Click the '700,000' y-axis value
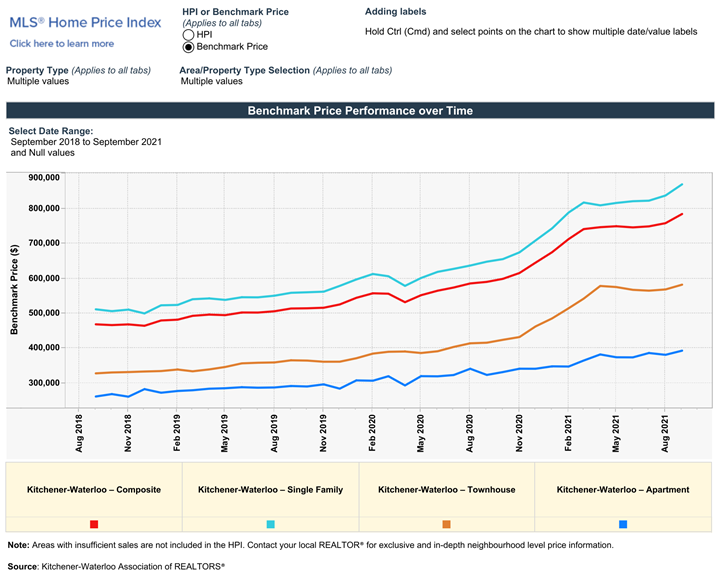 pos(44,243)
